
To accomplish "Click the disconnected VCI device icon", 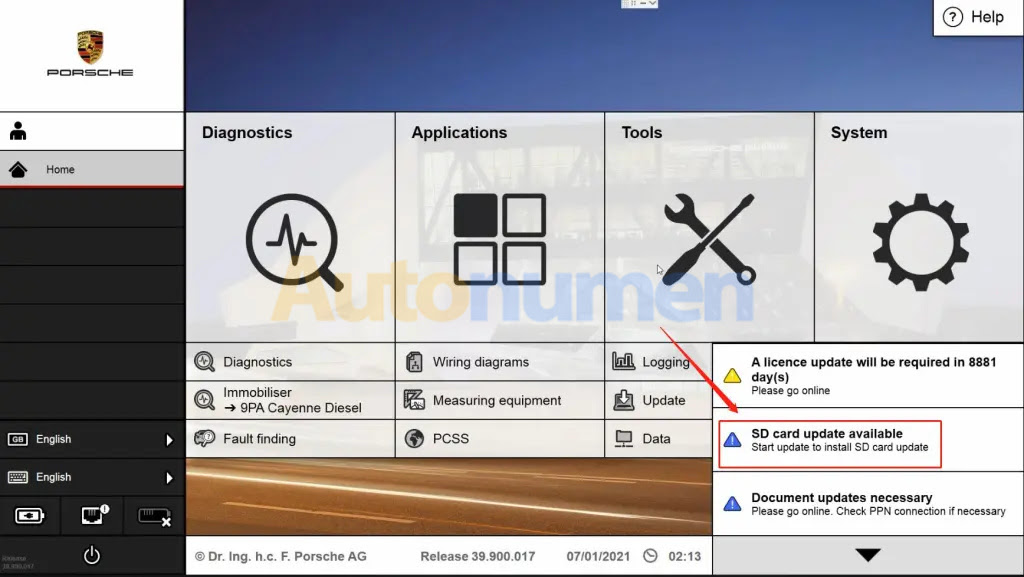I will pos(154,516).
